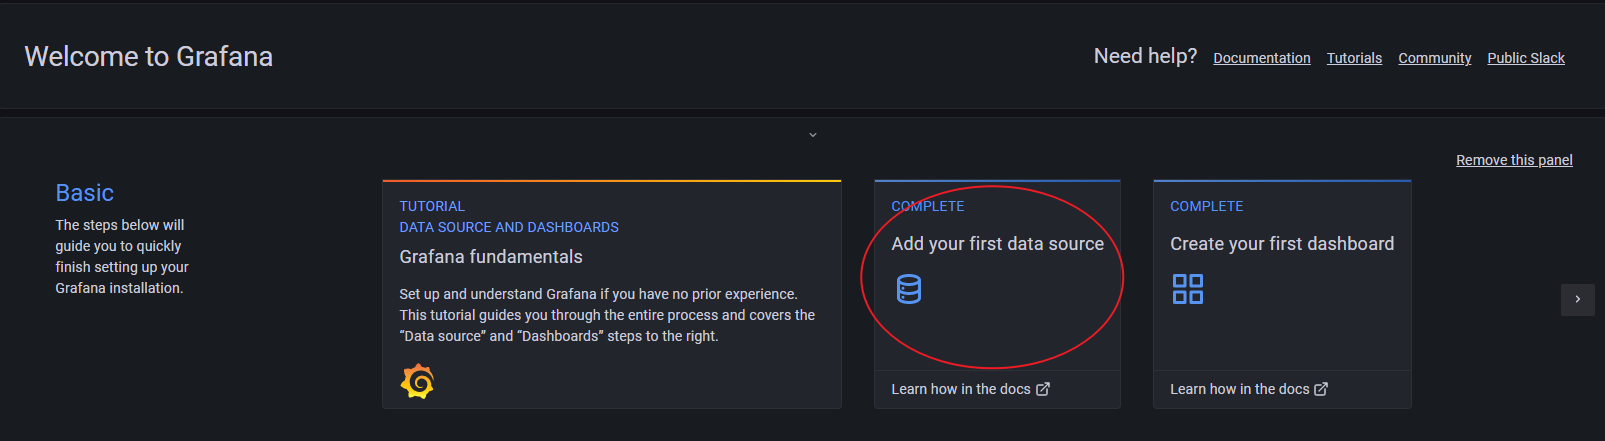This screenshot has width=1605, height=441.
Task: Click the Data Source and Dashboards subtitle
Action: [508, 227]
